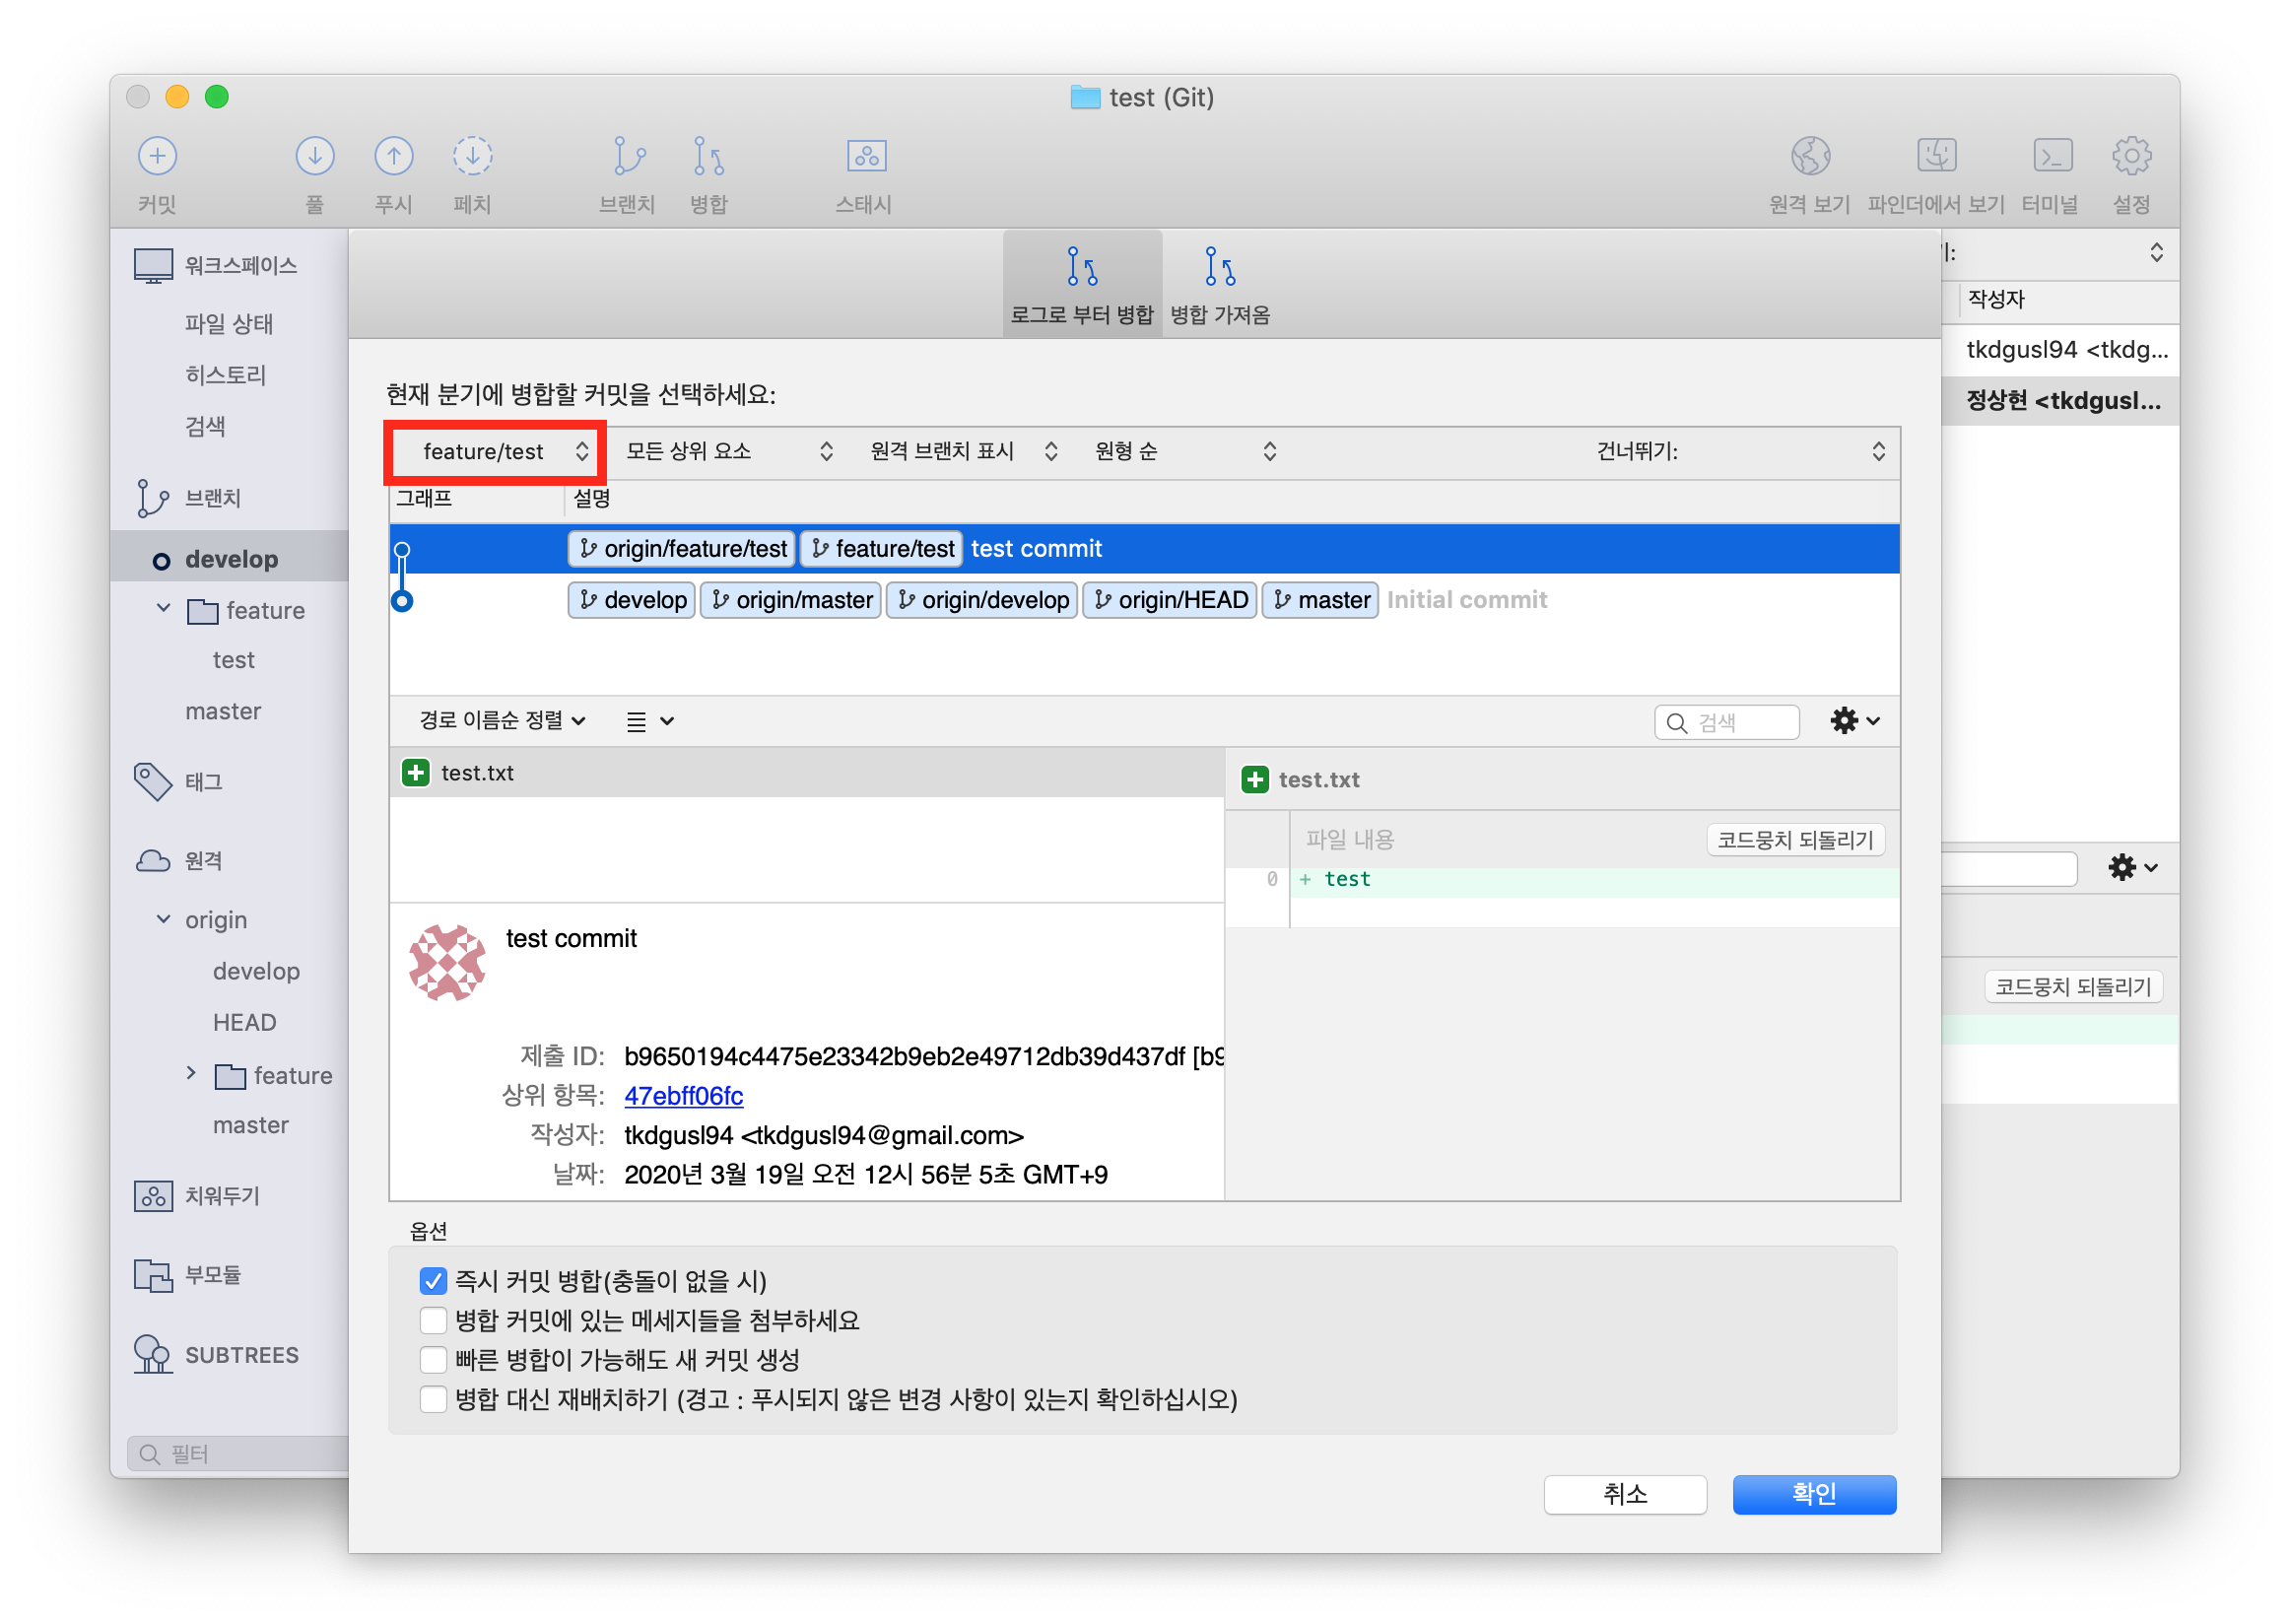
Task: Open the 설정 gear icon in the toolbar
Action: [2131, 157]
